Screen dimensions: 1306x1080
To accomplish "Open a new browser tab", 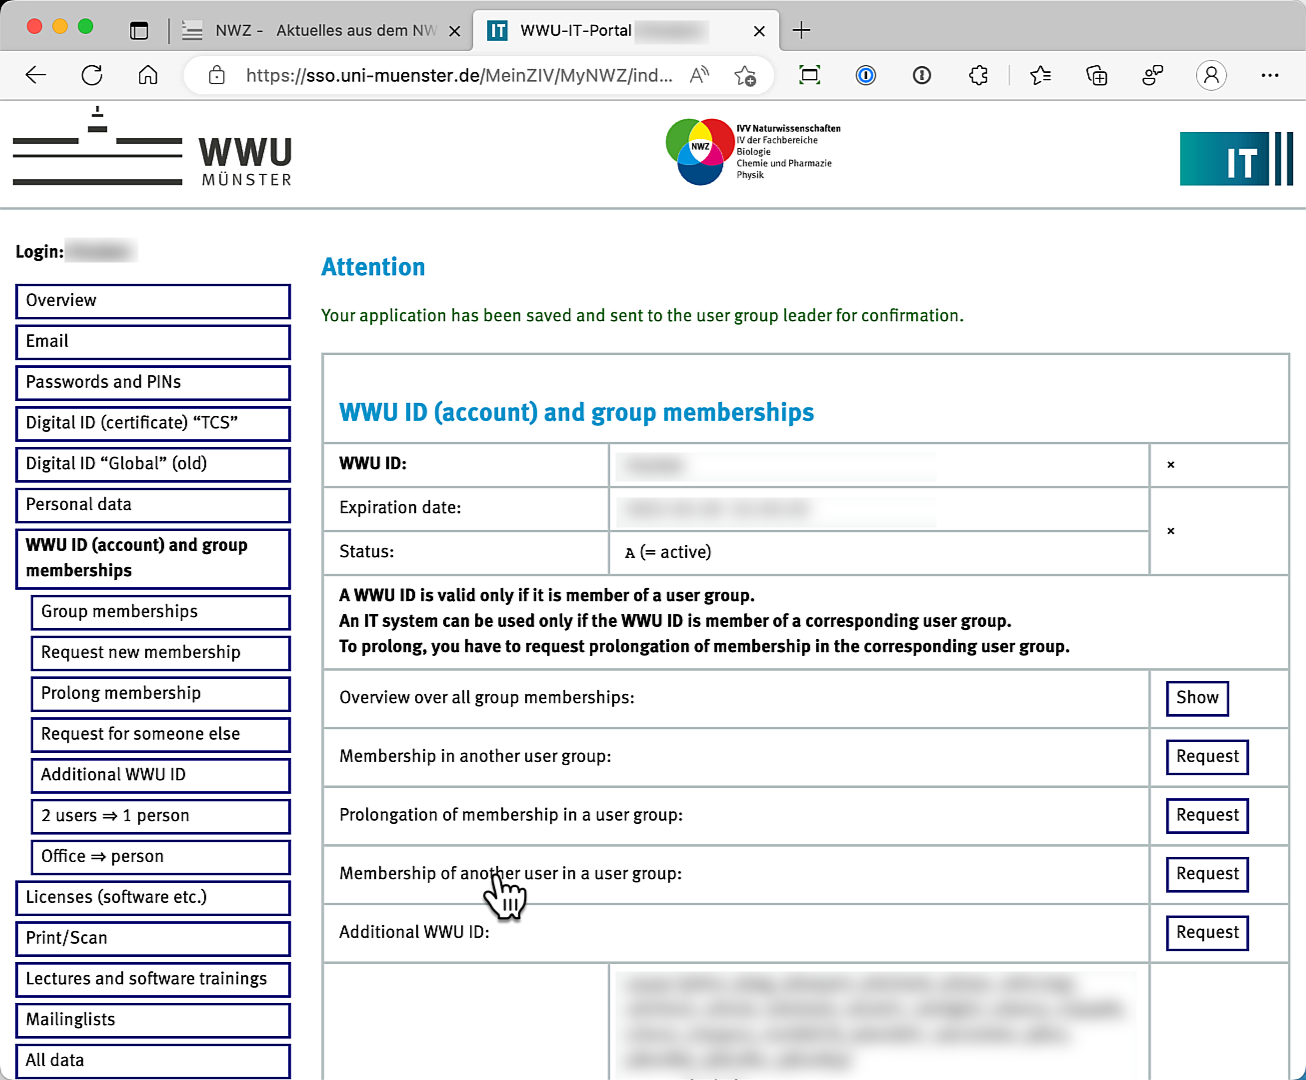I will tap(801, 30).
